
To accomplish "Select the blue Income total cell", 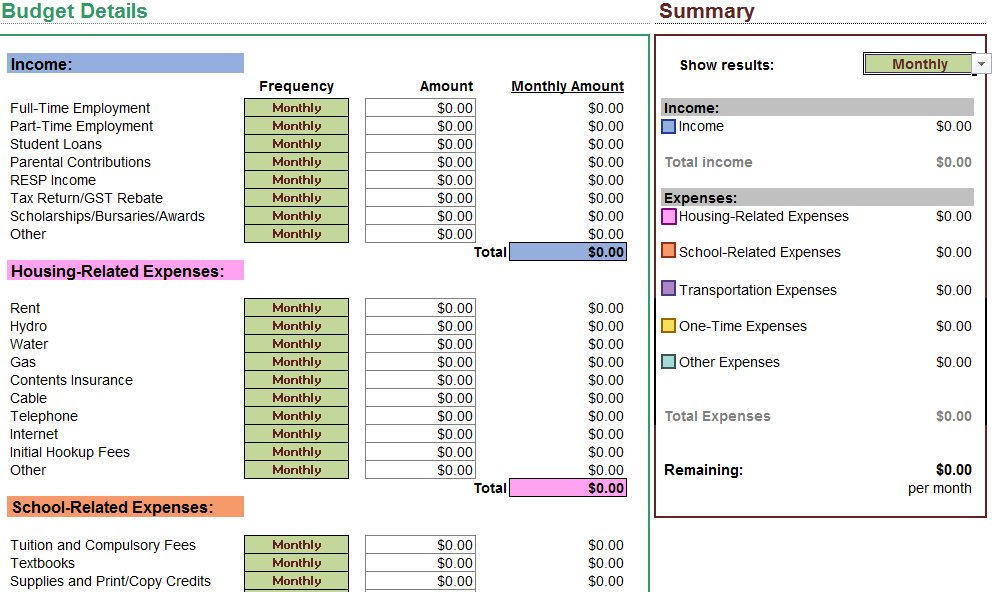I will (x=568, y=252).
